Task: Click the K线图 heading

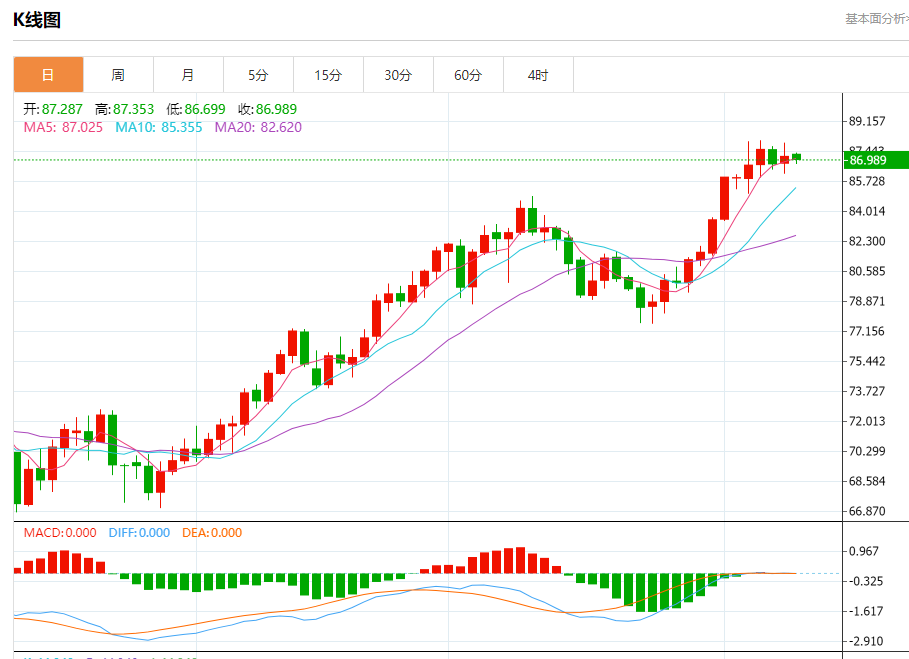Action: click(x=37, y=20)
